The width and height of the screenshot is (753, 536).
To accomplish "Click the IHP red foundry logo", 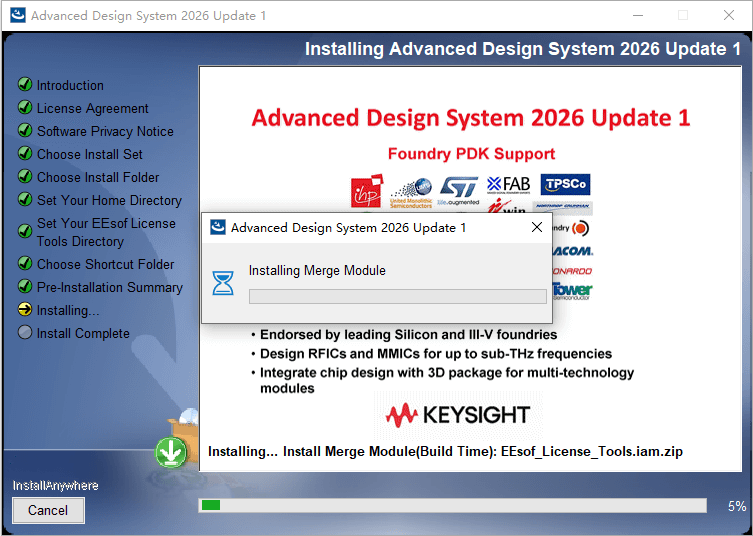I will click(x=367, y=191).
